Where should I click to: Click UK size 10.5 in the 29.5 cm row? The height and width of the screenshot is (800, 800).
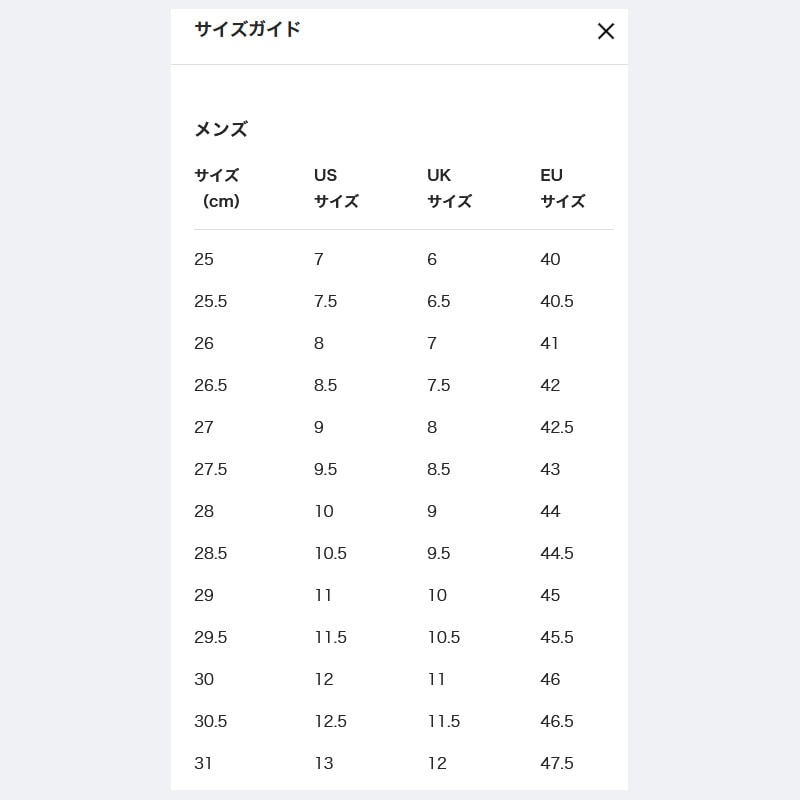click(x=444, y=637)
